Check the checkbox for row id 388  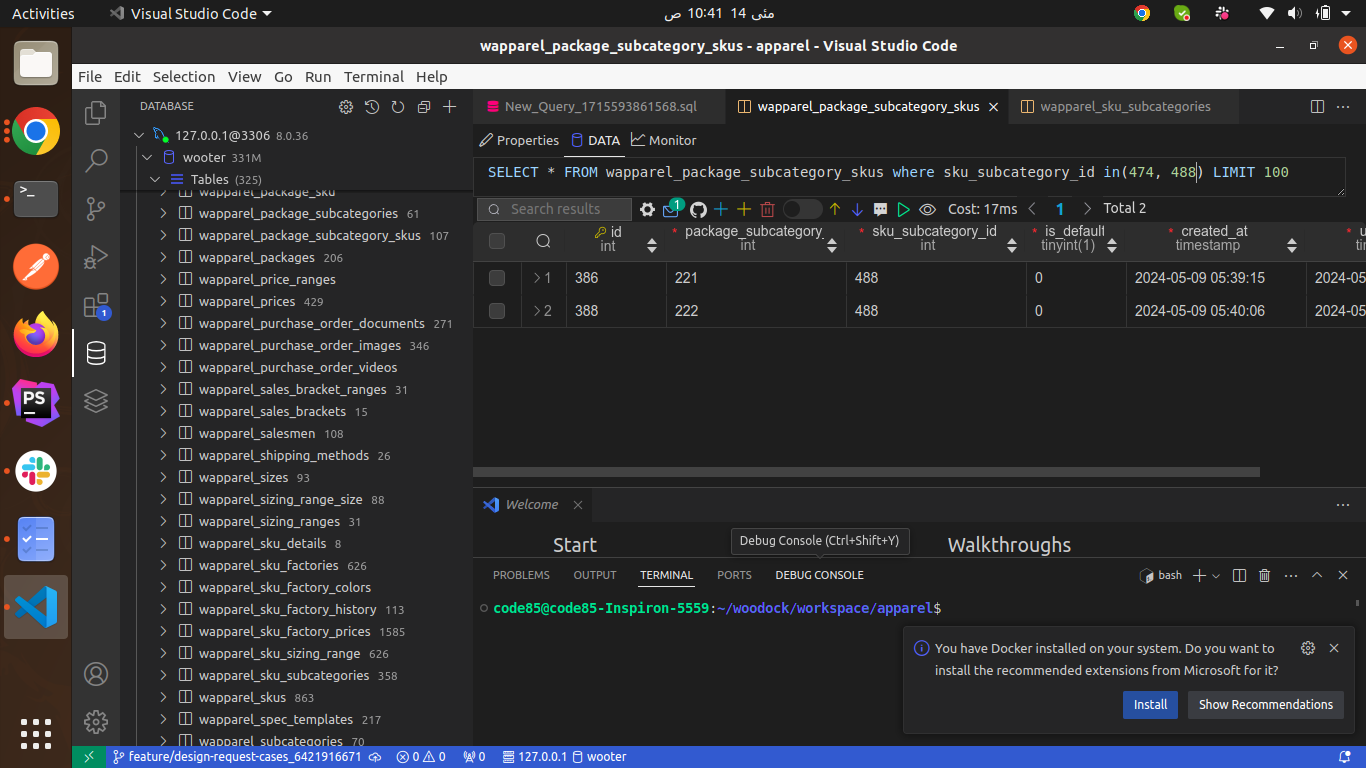(497, 311)
